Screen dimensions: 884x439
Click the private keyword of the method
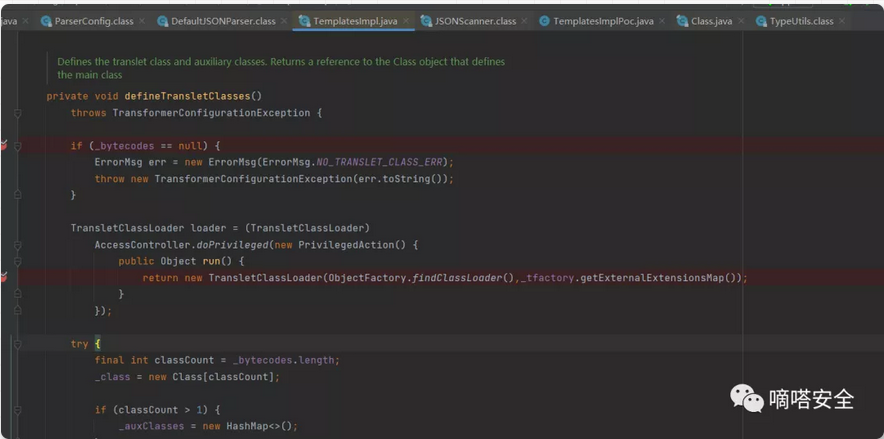(67, 96)
